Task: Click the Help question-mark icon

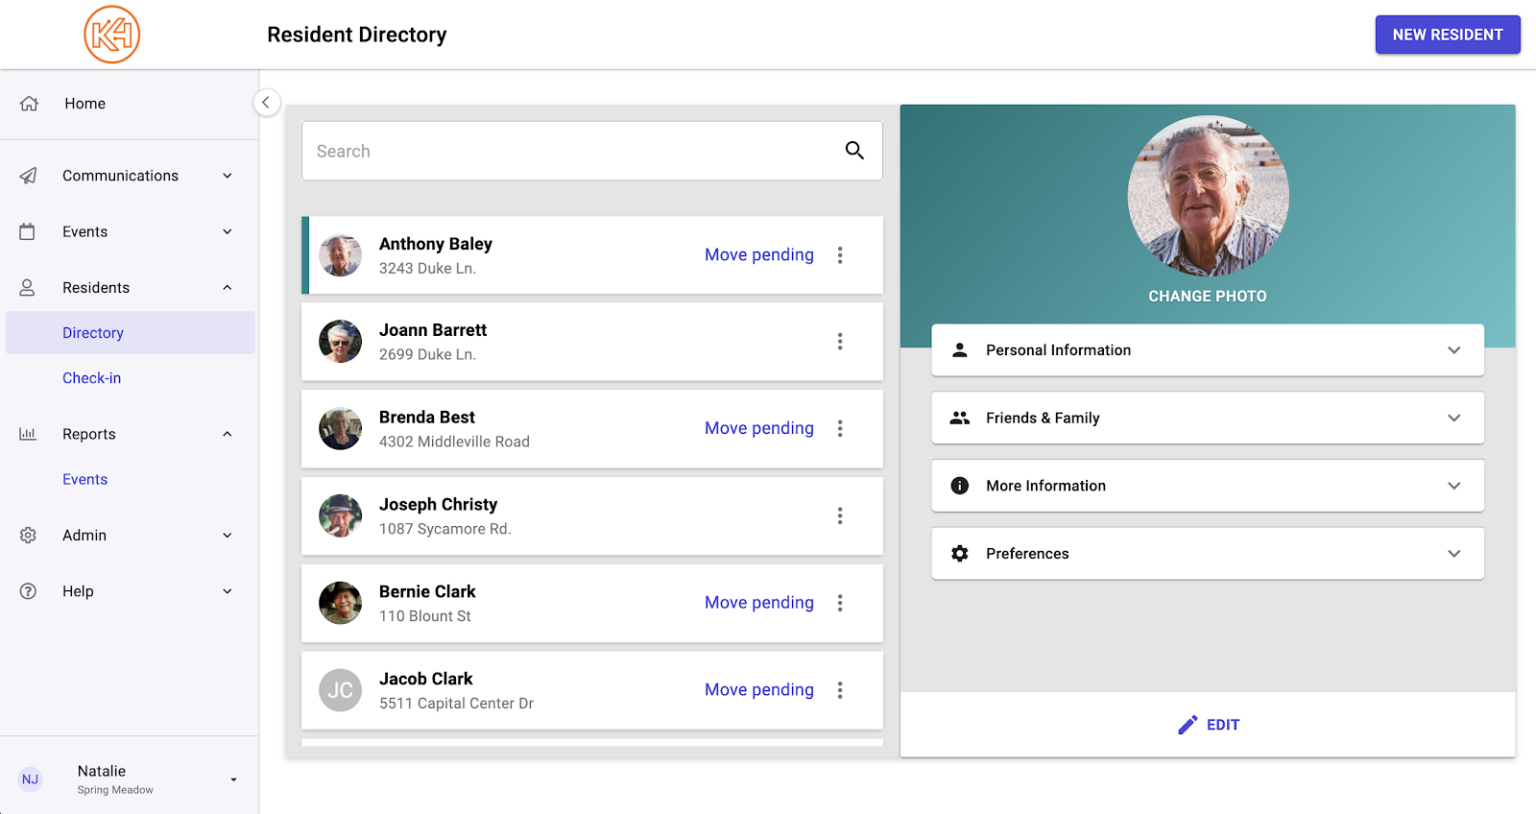Action: [29, 591]
